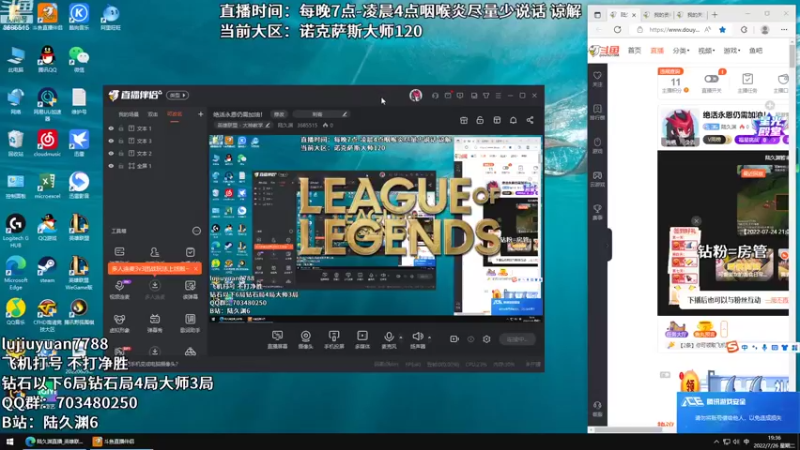Open WeChat desktop icon
800x450 pixels.
pos(79,60)
